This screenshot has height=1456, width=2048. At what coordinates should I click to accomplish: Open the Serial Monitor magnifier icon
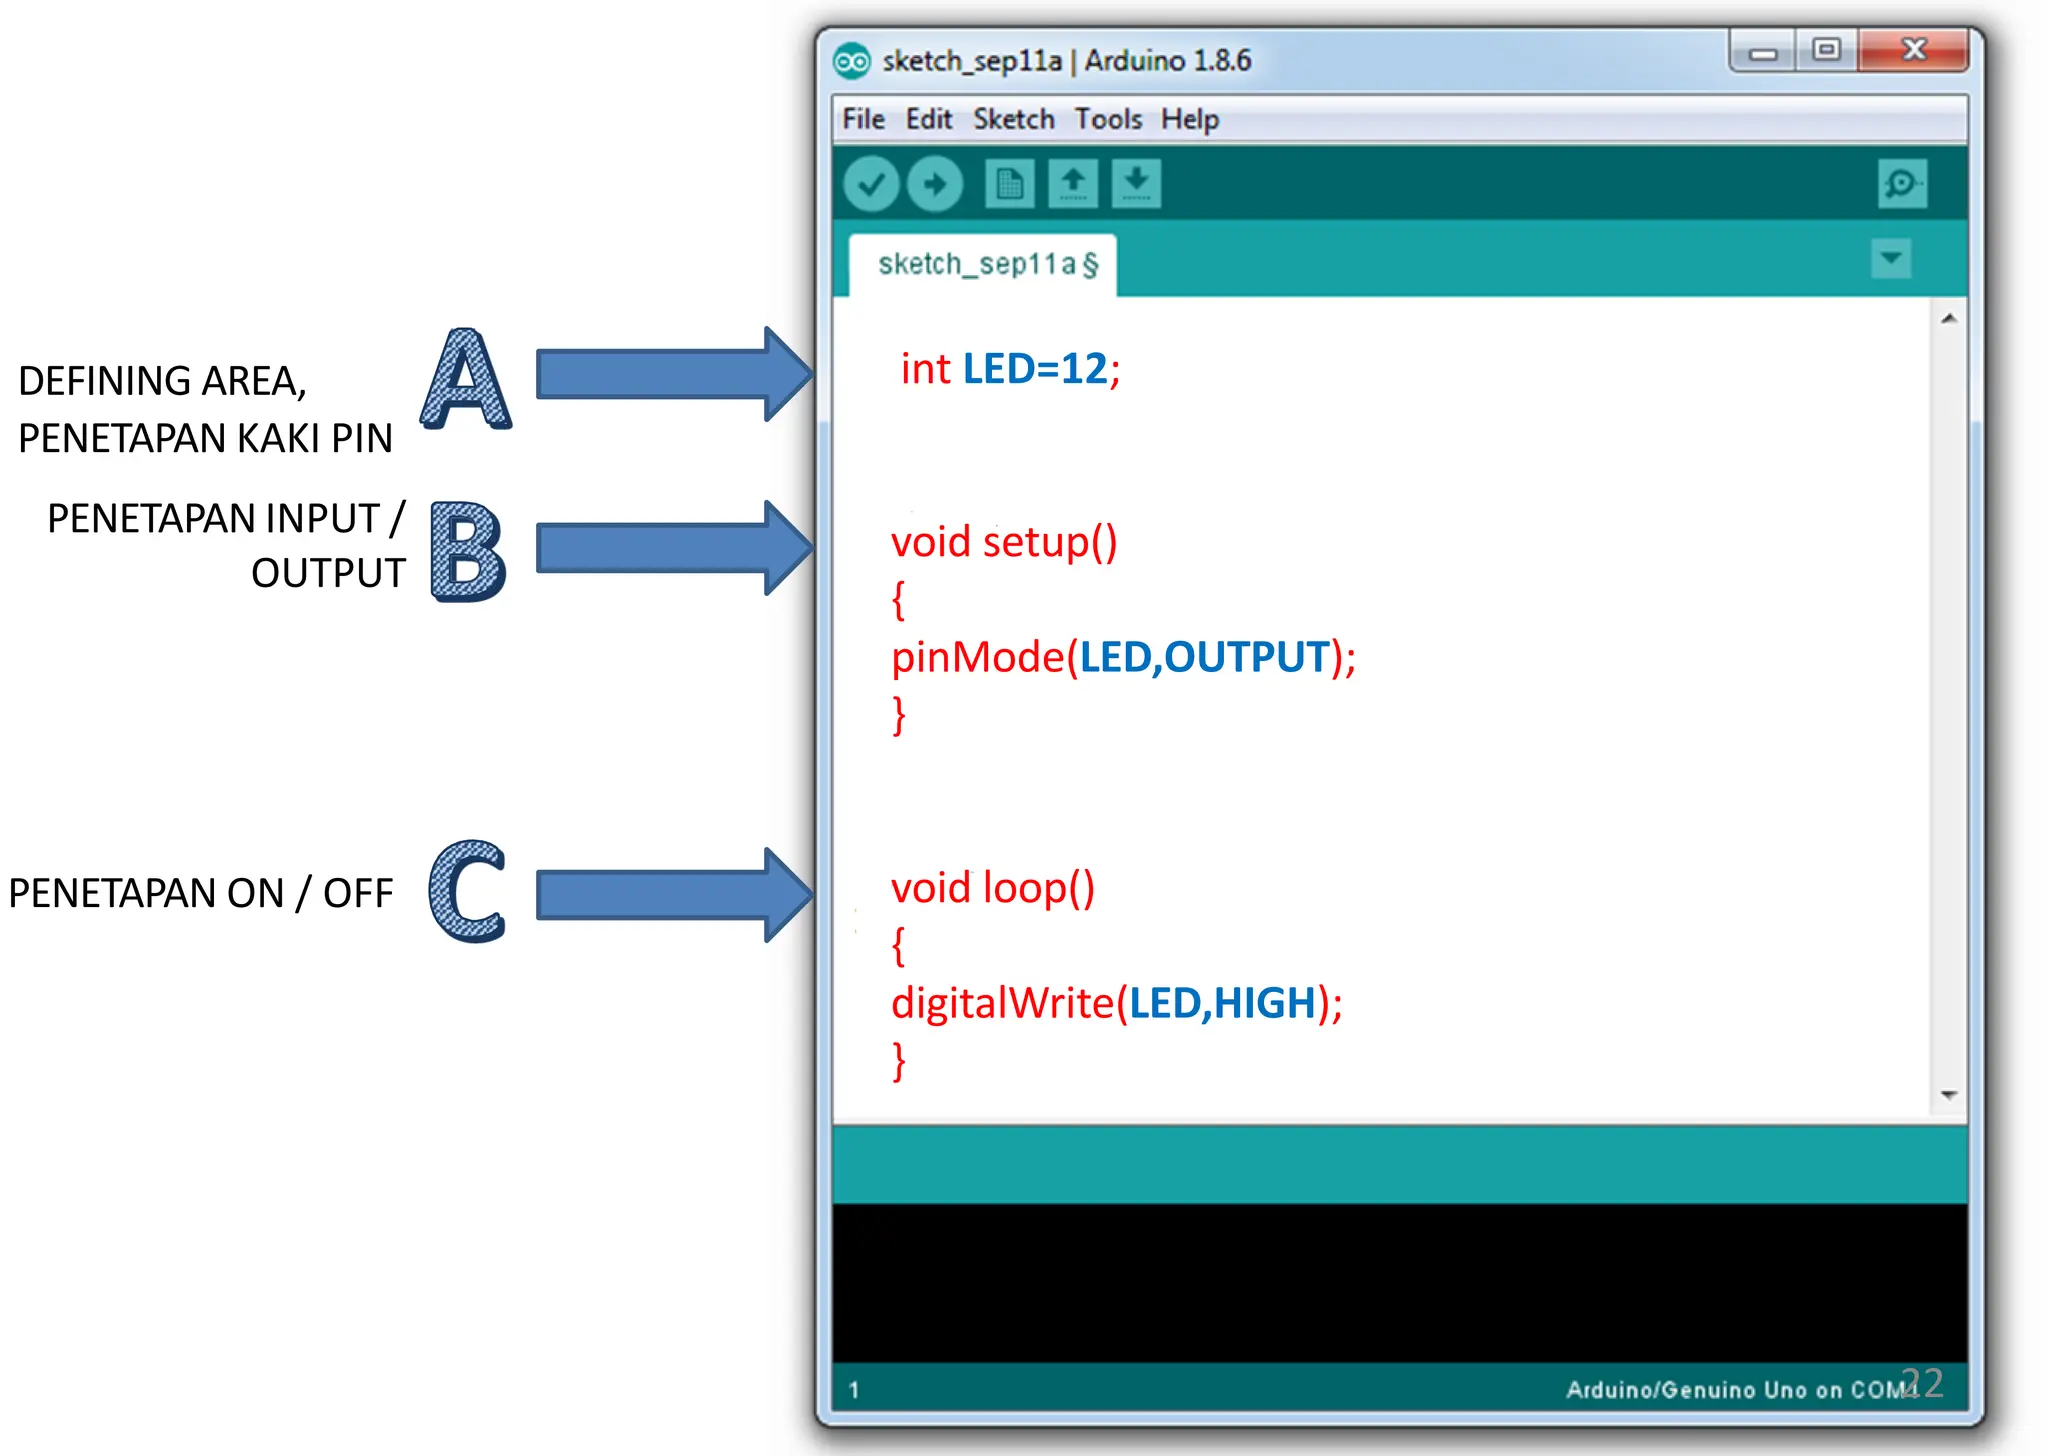click(1901, 184)
